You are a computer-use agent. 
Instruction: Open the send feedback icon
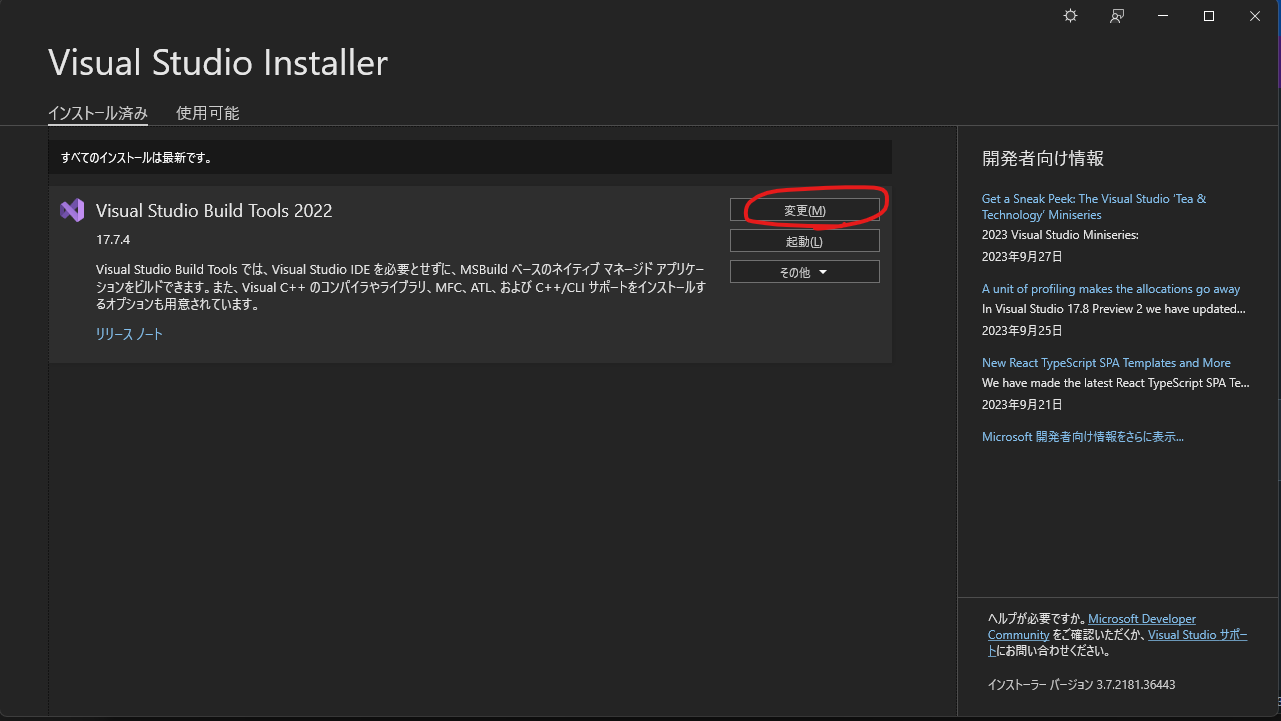tap(1117, 16)
